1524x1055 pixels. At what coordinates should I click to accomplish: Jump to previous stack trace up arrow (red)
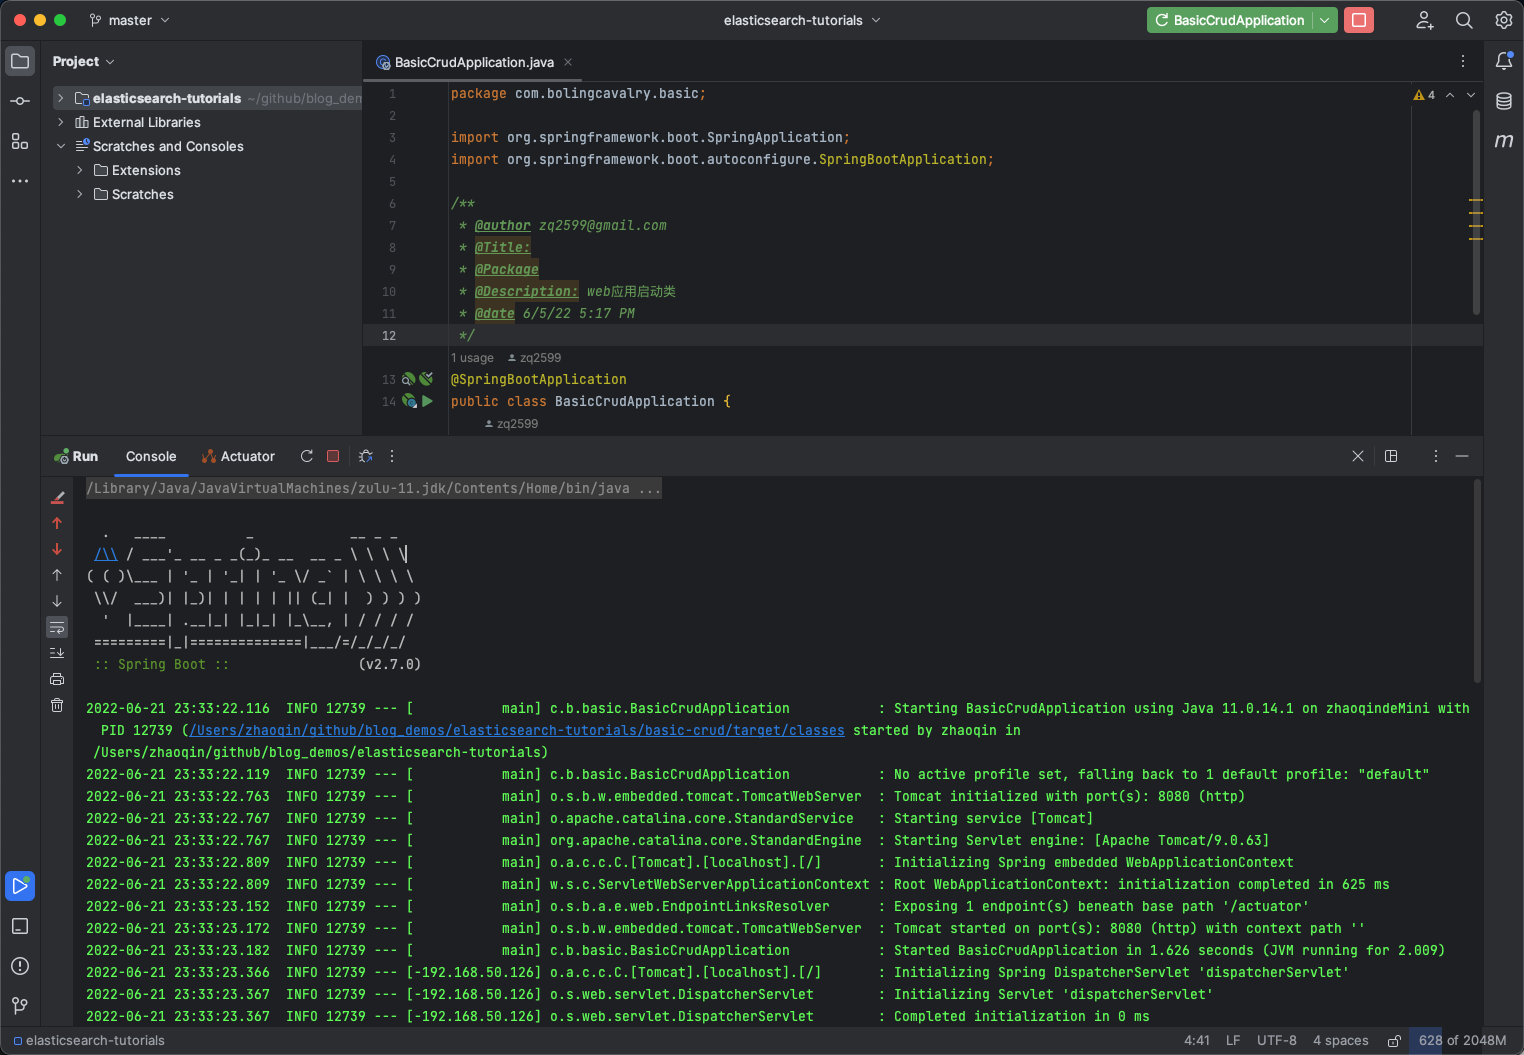[x=57, y=523]
